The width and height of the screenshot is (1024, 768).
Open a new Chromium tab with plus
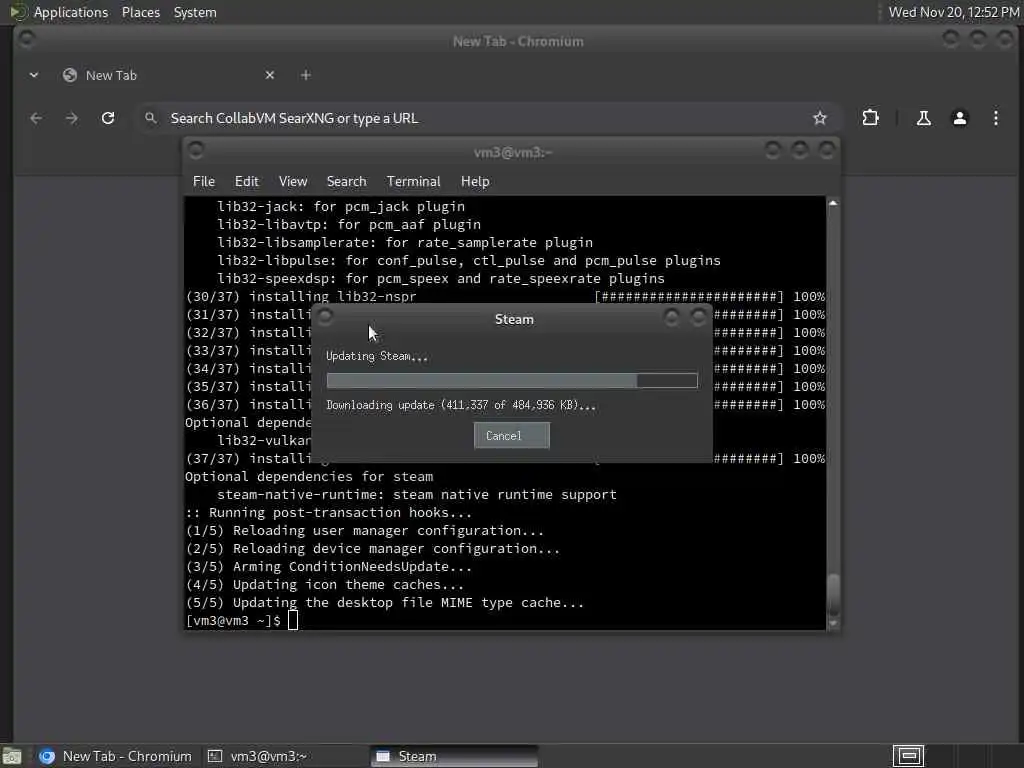click(306, 75)
